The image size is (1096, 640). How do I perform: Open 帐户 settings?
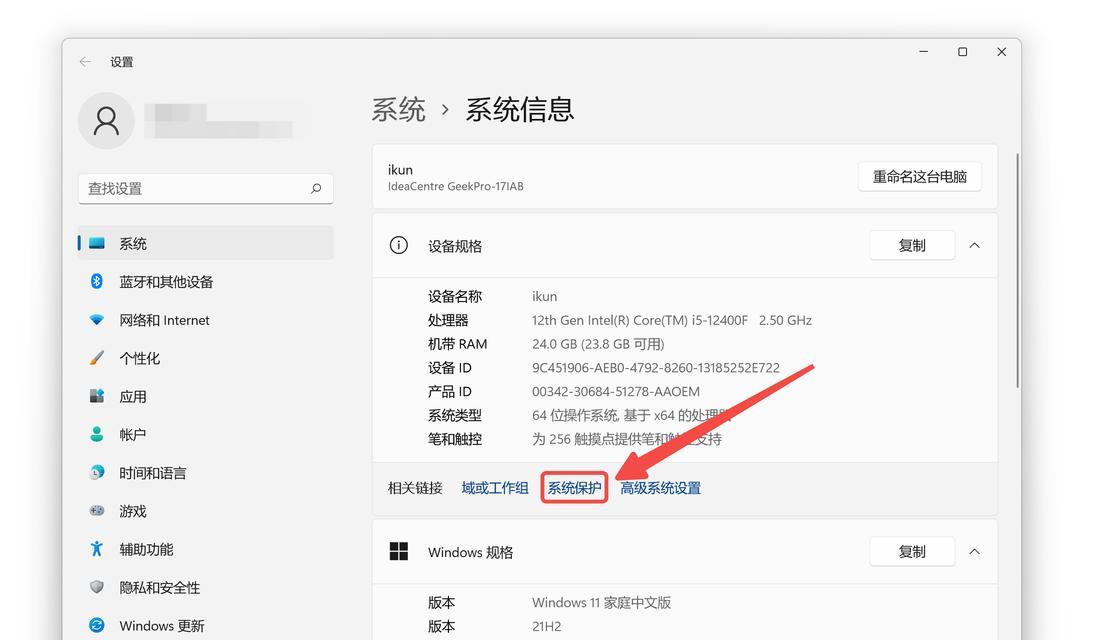(206, 435)
